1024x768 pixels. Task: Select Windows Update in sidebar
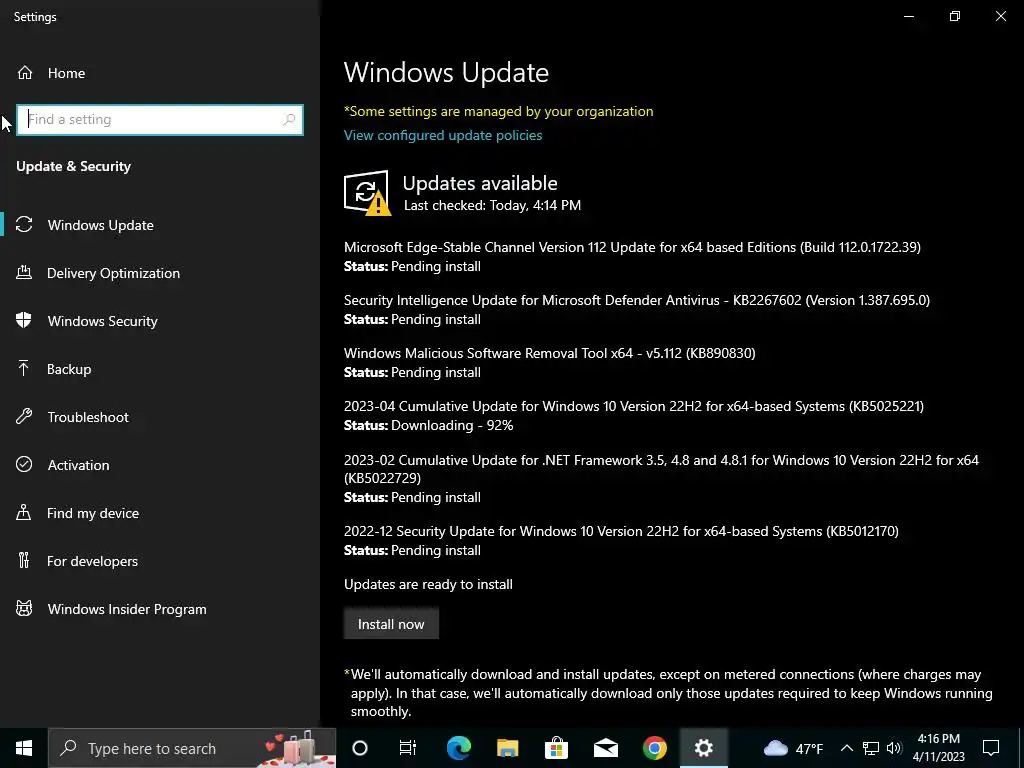tap(160, 225)
